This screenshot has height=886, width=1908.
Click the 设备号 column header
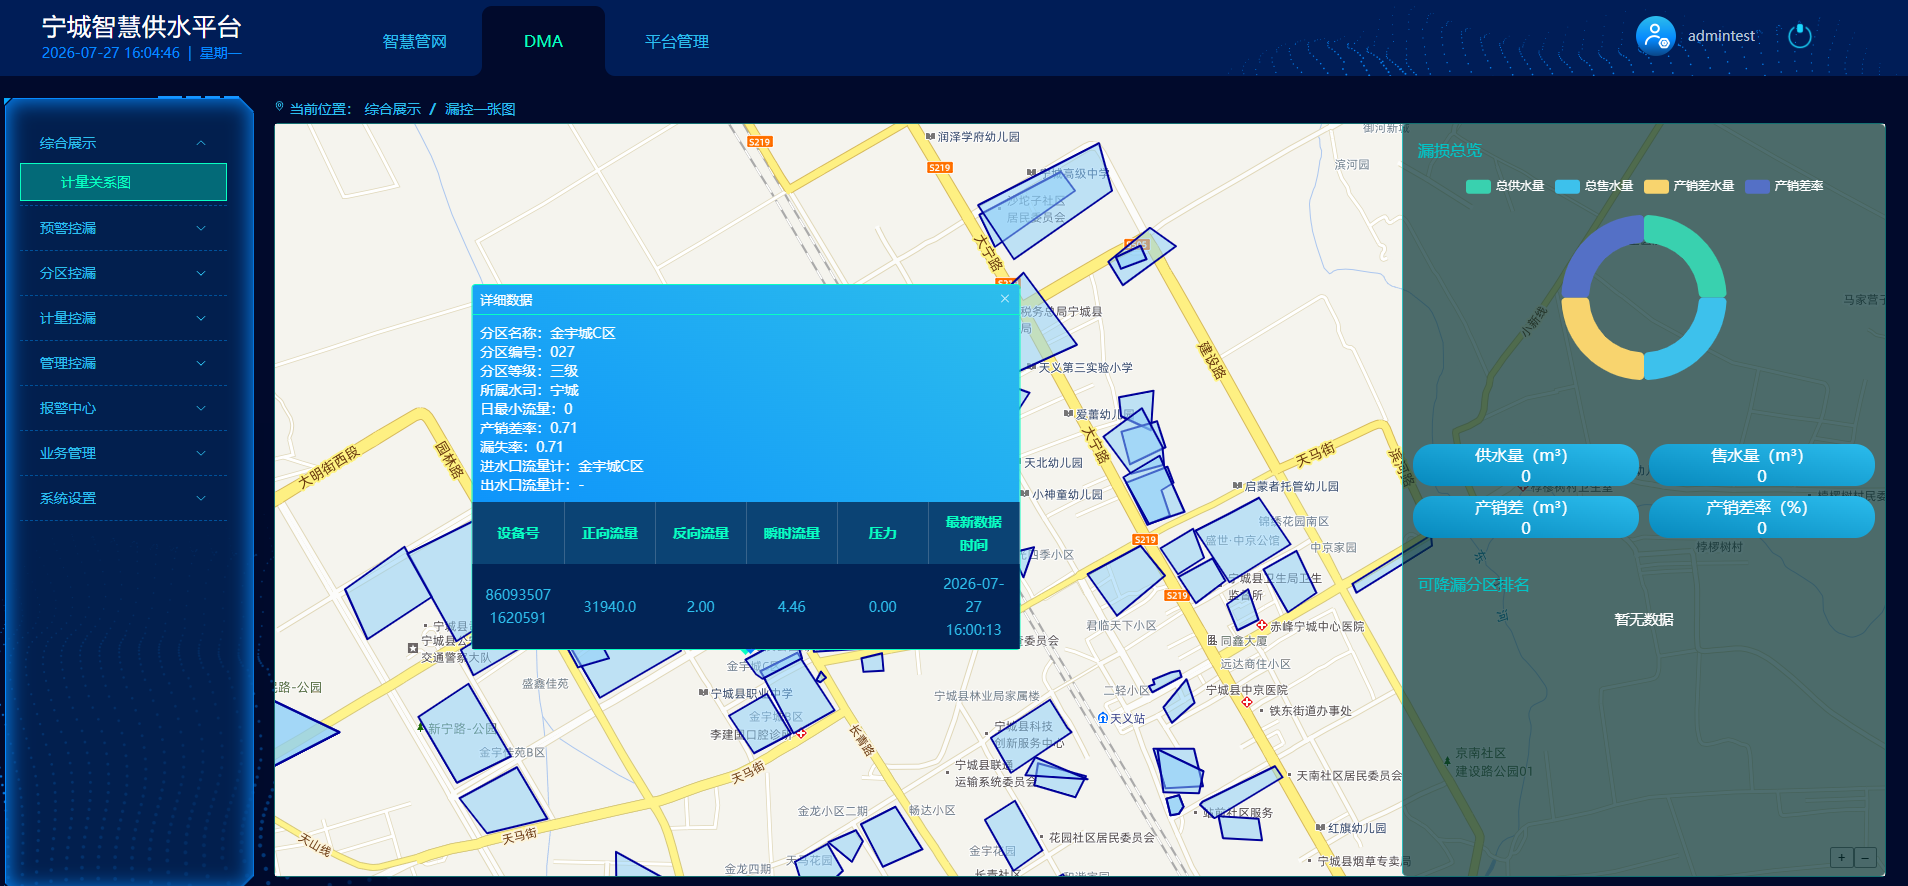click(x=518, y=533)
